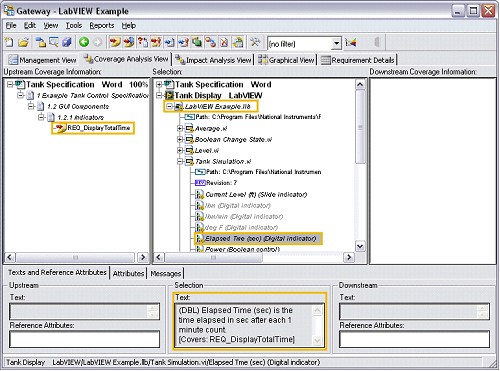Click the Upstream Reference Attributes field
The image size is (500, 371).
(x=85, y=339)
